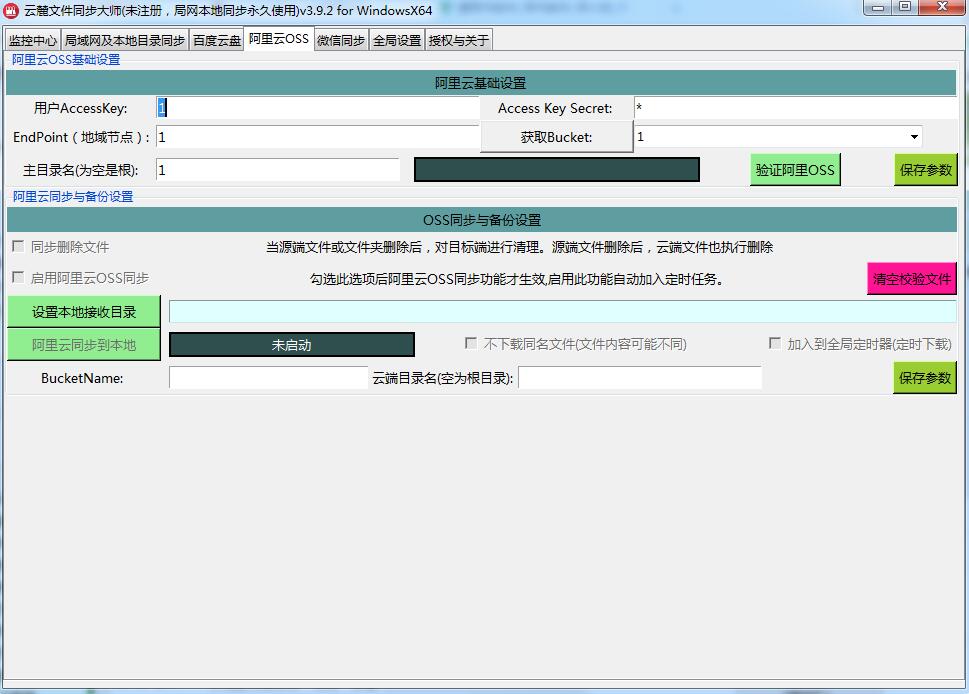
Task: Select the 阿里云OSS tab
Action: pyautogui.click(x=279, y=38)
